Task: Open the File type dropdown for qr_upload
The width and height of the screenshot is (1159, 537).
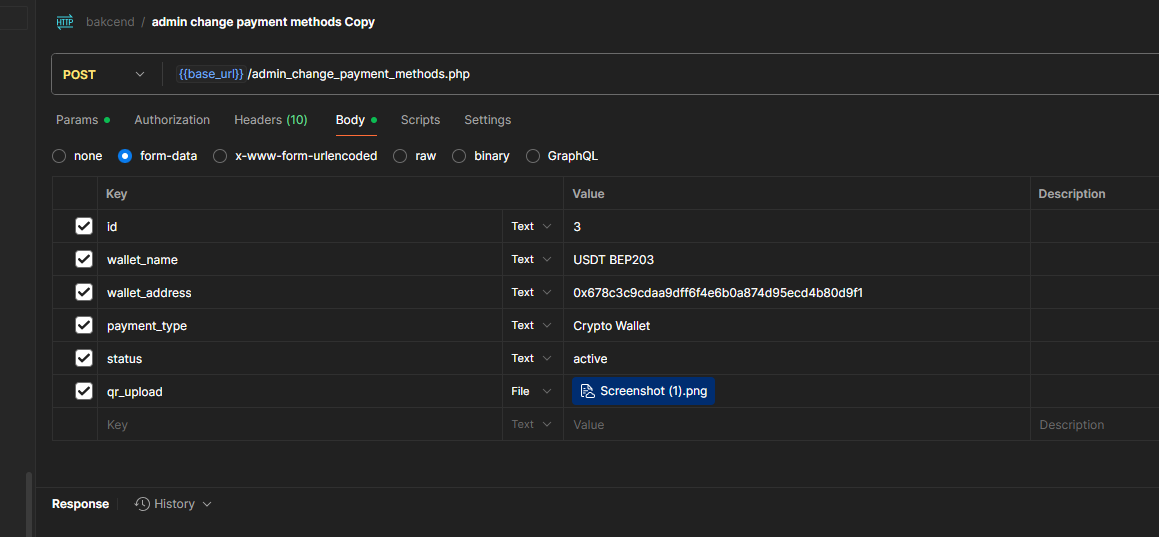Action: 531,391
